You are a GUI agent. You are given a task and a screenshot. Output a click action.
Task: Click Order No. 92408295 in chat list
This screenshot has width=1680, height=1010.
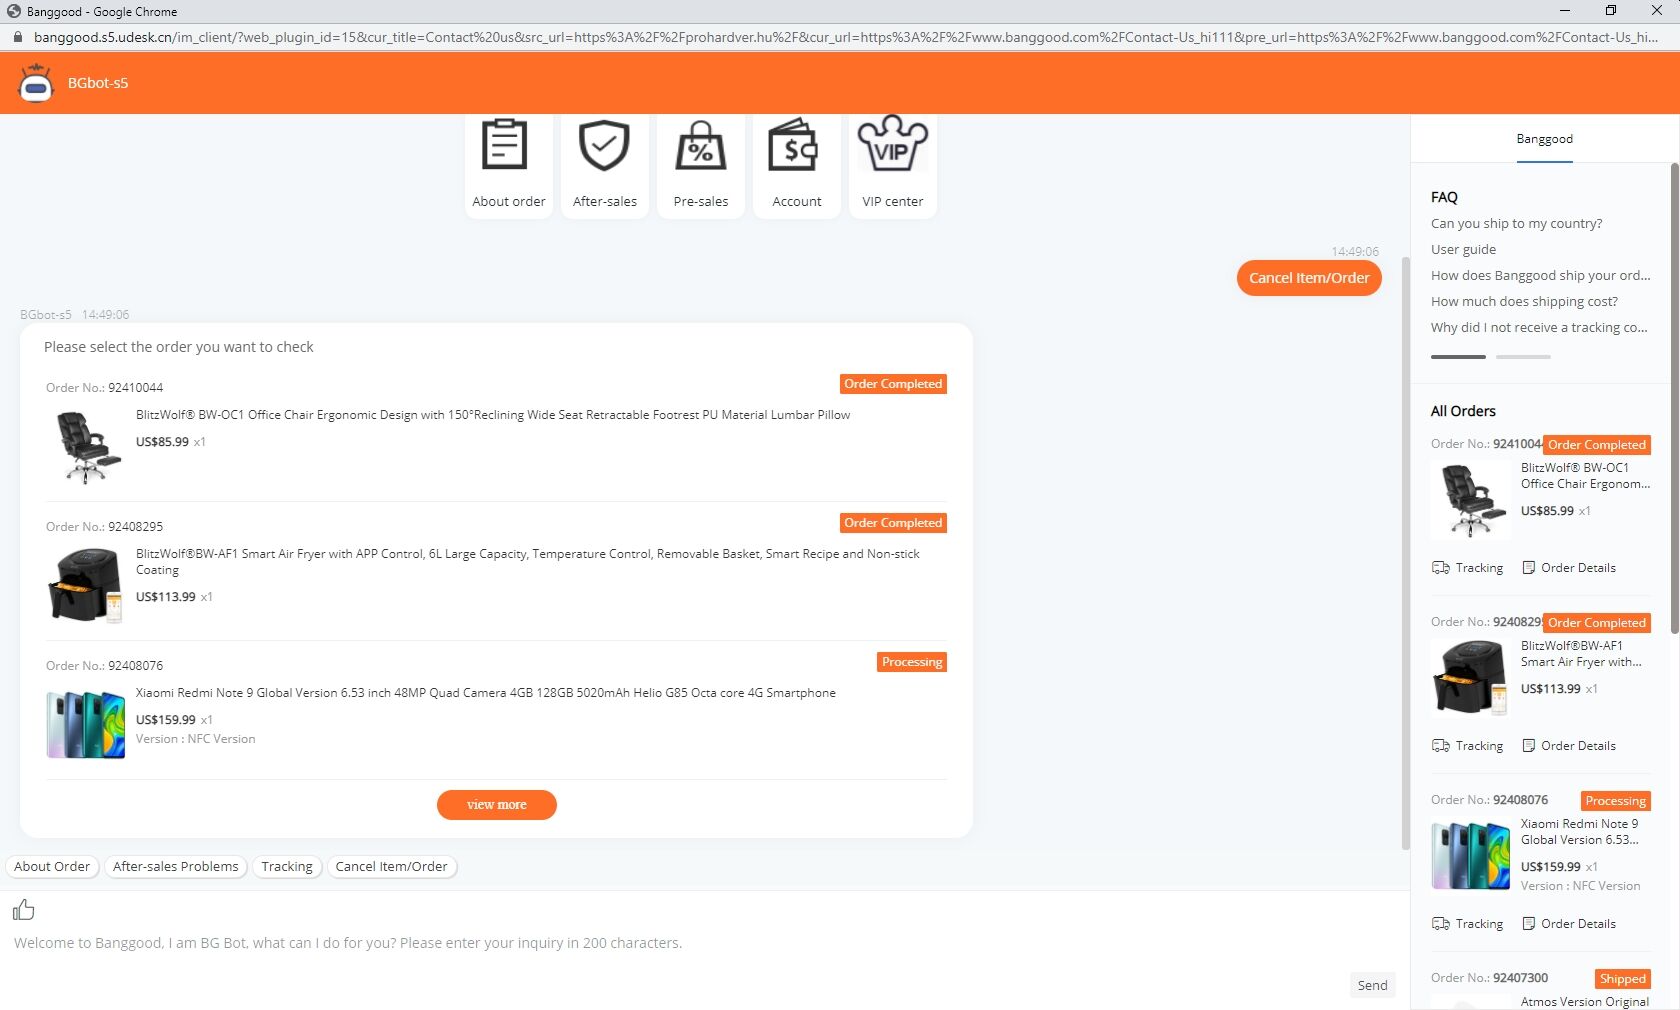(104, 527)
